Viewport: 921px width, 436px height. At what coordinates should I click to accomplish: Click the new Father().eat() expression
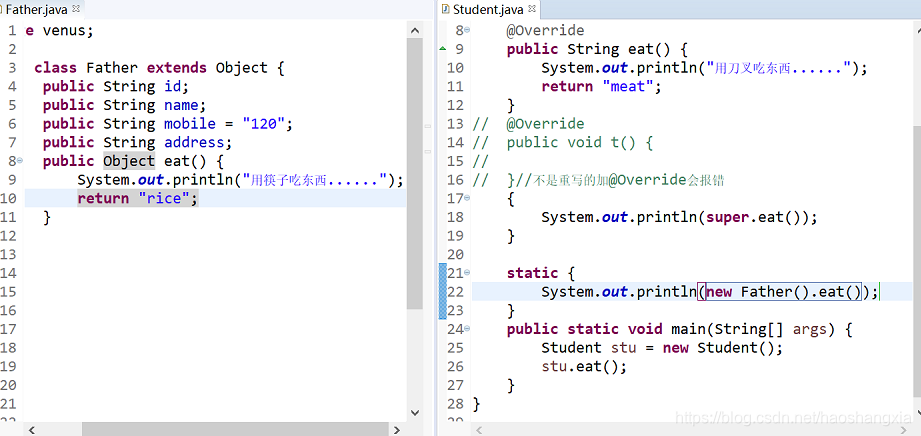tap(783, 292)
